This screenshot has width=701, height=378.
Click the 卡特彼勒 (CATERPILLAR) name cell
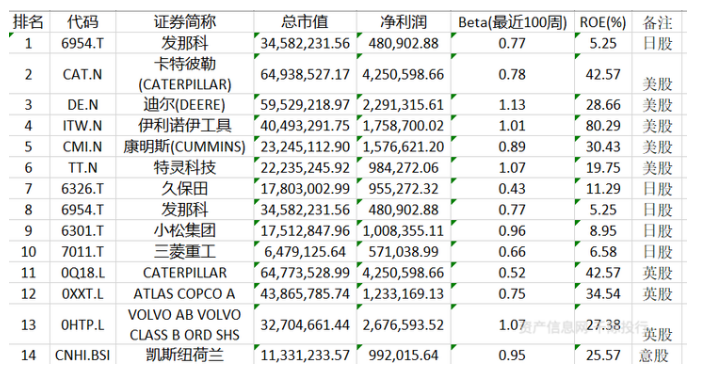coord(185,74)
